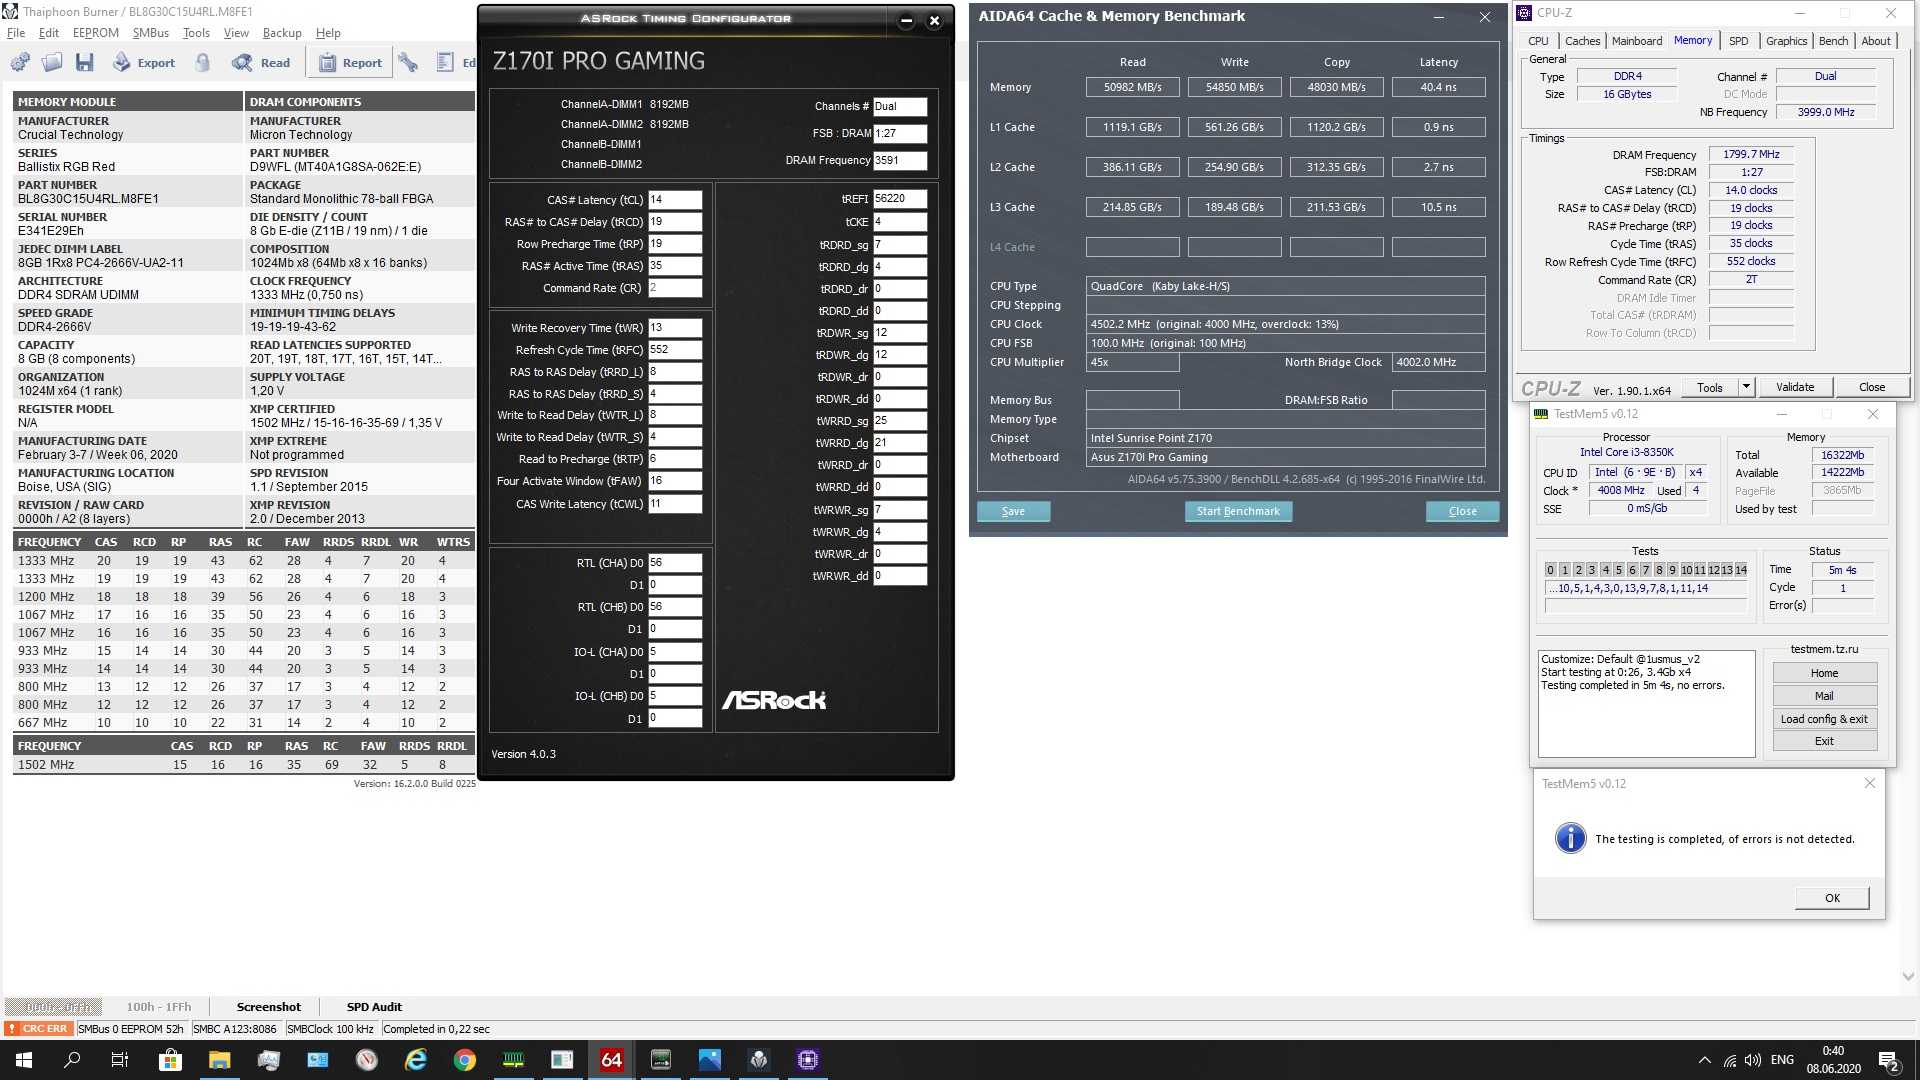The height and width of the screenshot is (1080, 1920).
Task: Open the Caches tab in CPU-Z
Action: pos(1582,41)
